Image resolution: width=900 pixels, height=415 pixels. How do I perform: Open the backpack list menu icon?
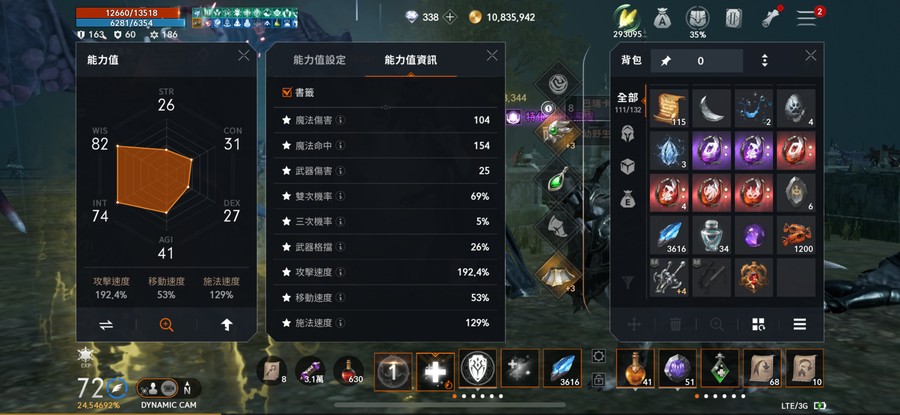pos(800,324)
